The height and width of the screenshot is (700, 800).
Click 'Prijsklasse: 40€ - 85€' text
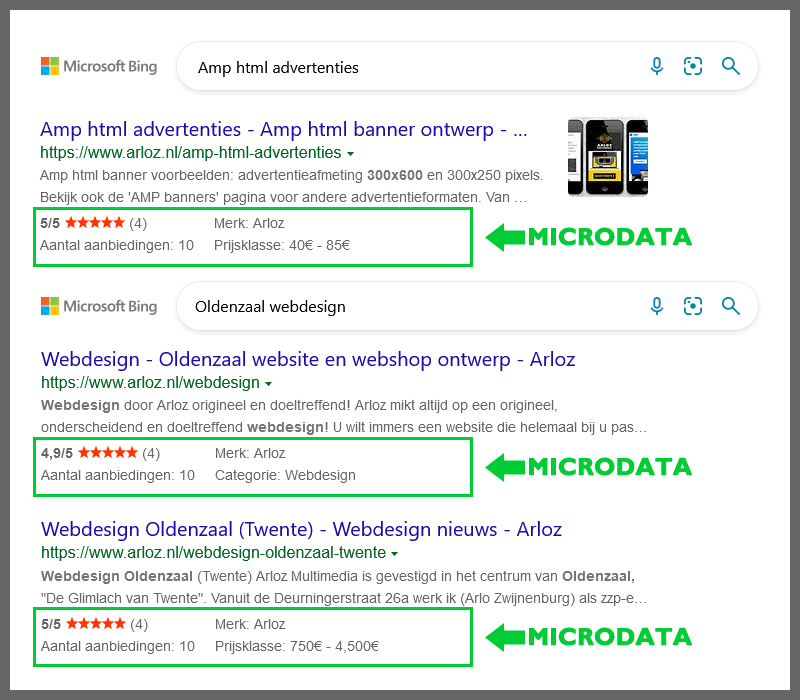coord(282,245)
